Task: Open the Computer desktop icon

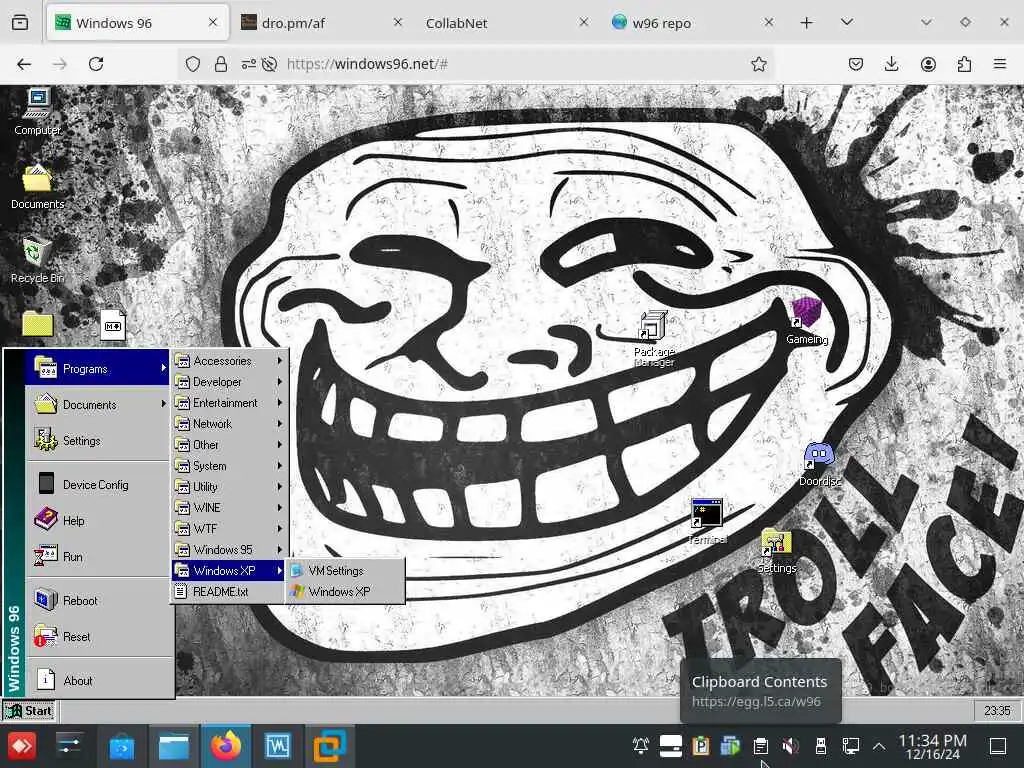Action: 37,111
